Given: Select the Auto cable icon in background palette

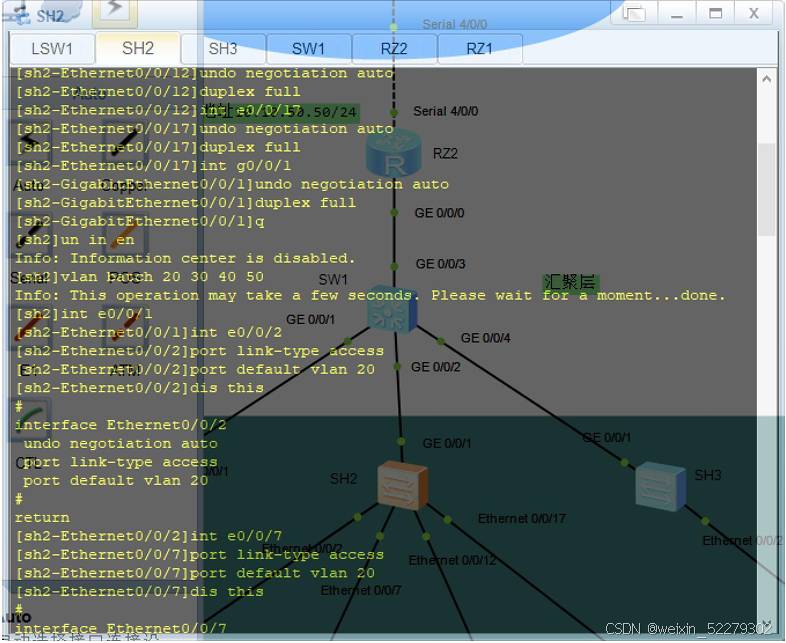Looking at the screenshot, I should coord(30,144).
